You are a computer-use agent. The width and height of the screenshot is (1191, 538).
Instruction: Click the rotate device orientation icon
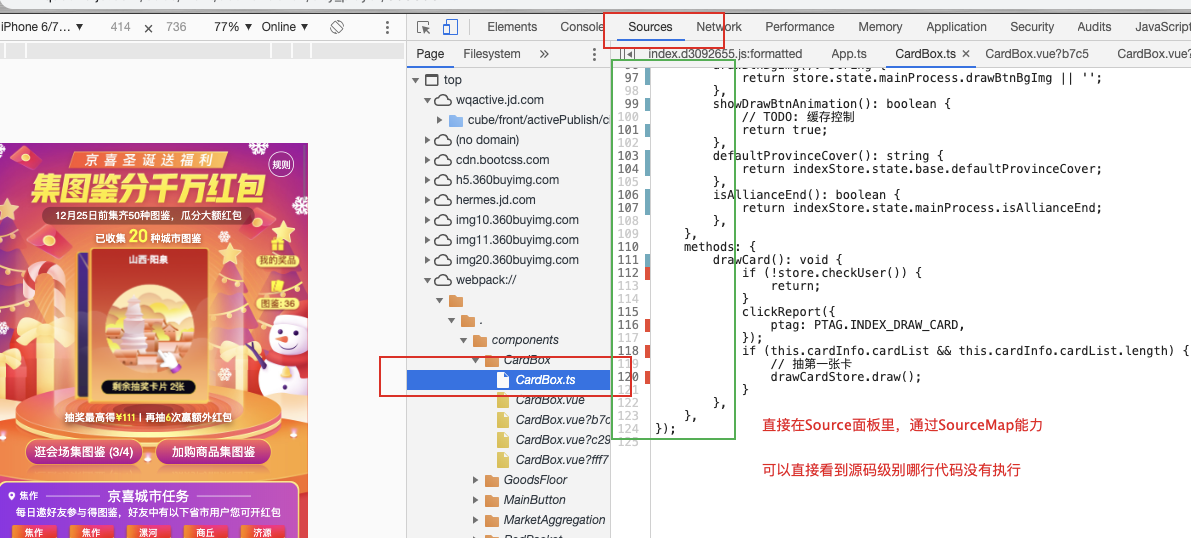(337, 27)
